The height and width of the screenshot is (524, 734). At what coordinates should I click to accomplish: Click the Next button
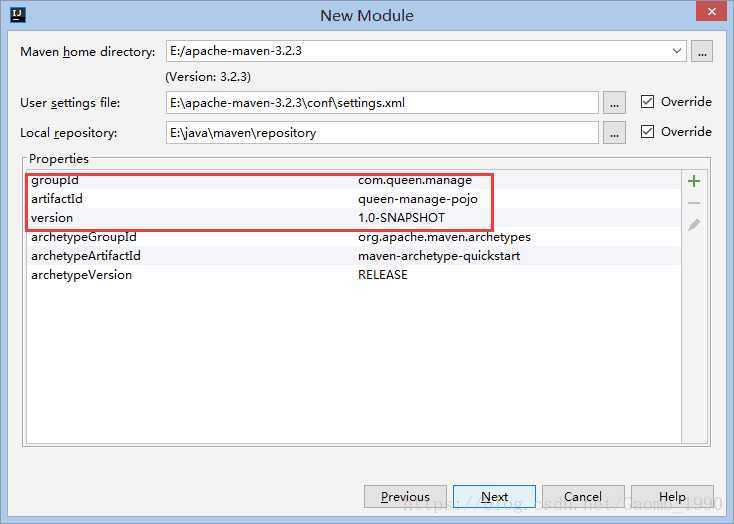click(494, 496)
